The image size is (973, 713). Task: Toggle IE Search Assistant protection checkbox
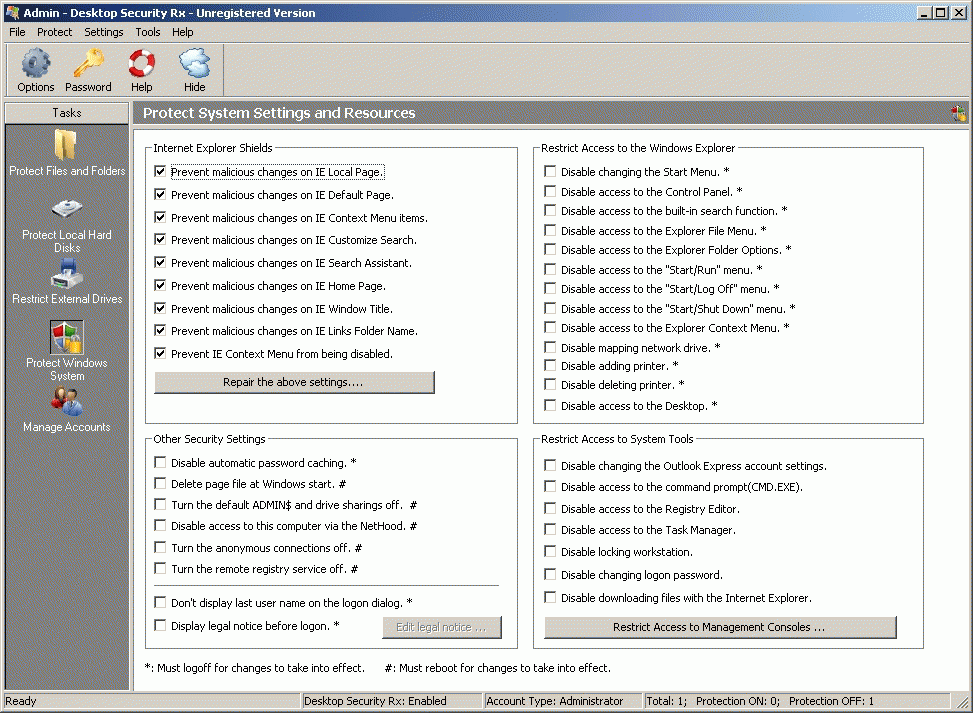[x=160, y=262]
